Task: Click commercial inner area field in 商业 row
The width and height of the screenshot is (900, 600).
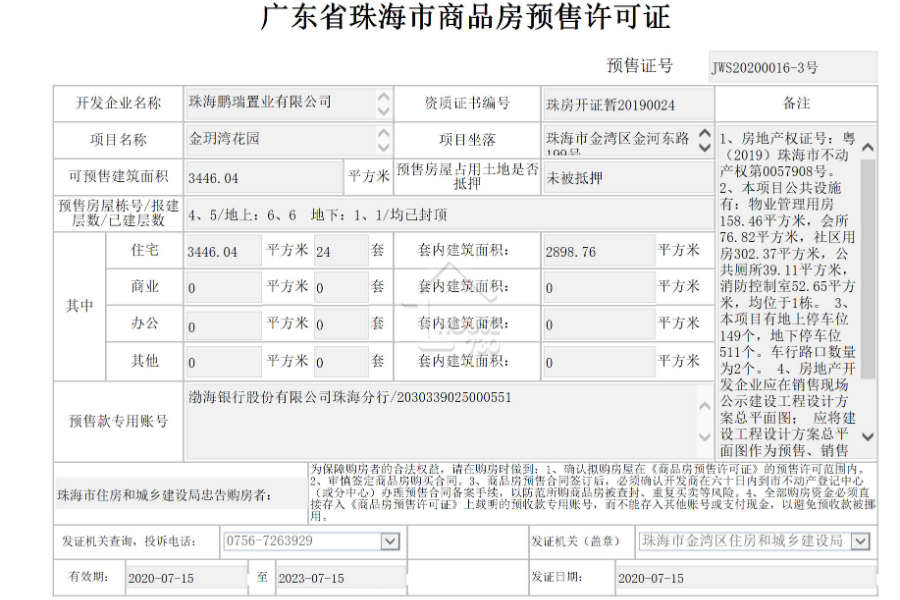Action: coord(599,287)
